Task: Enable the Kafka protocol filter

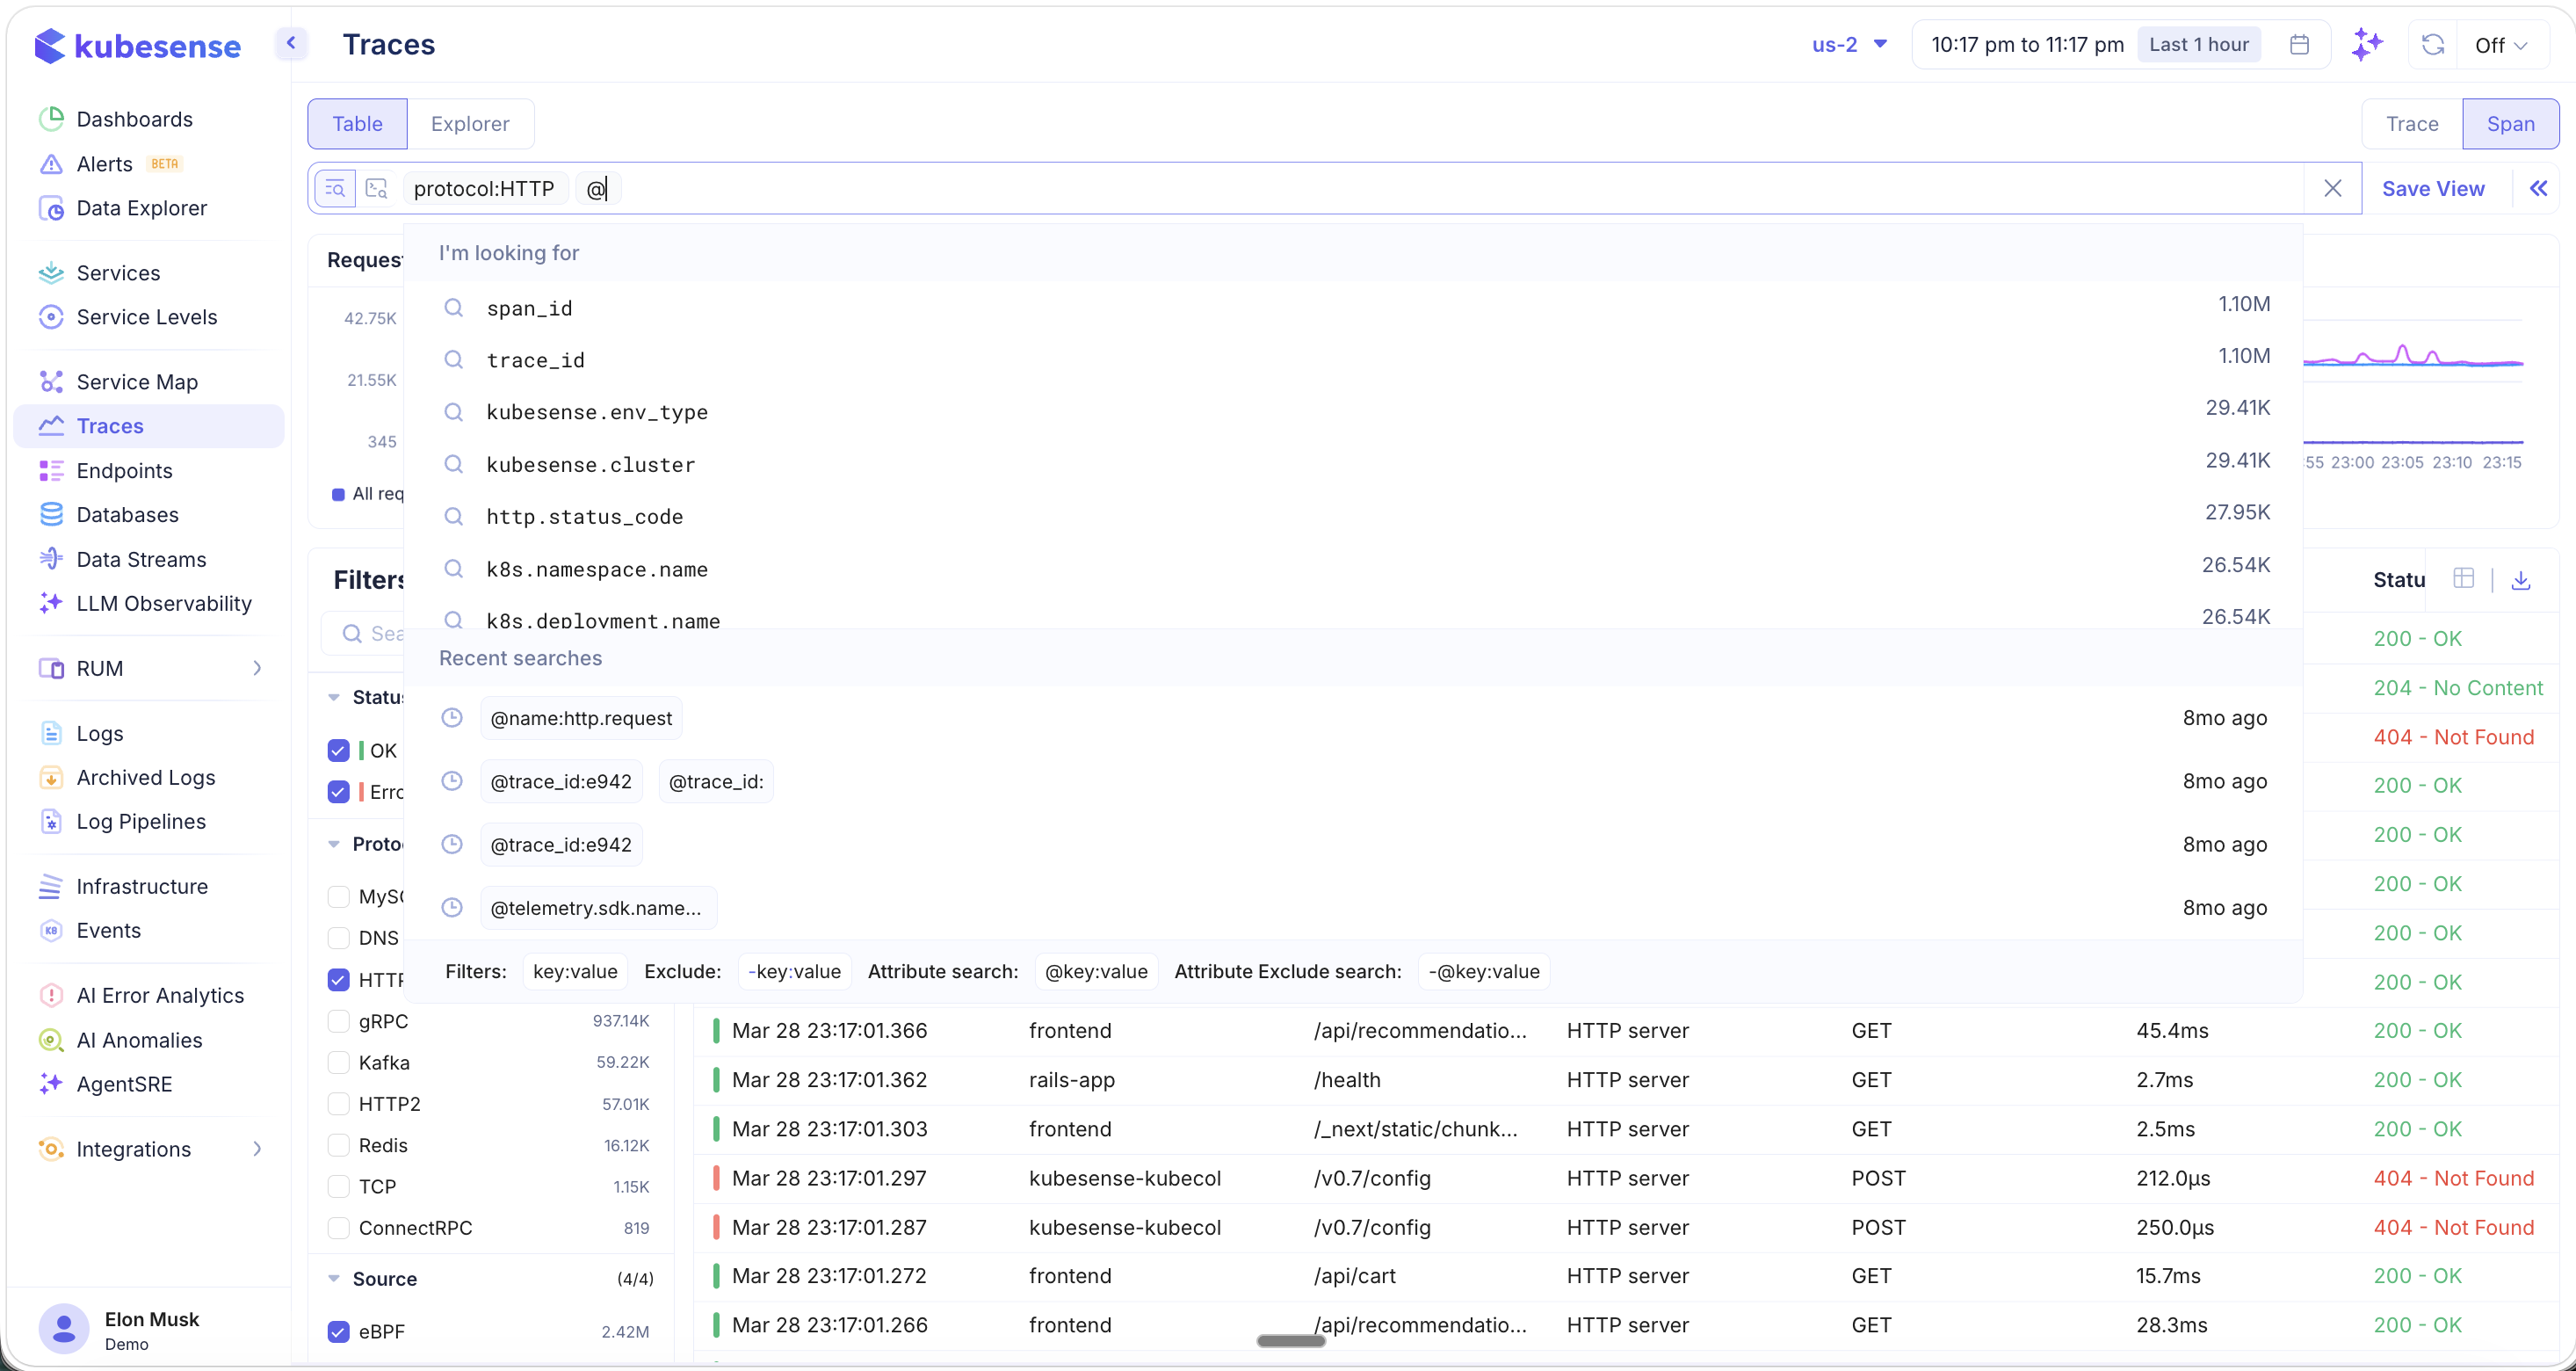Action: click(x=338, y=1062)
